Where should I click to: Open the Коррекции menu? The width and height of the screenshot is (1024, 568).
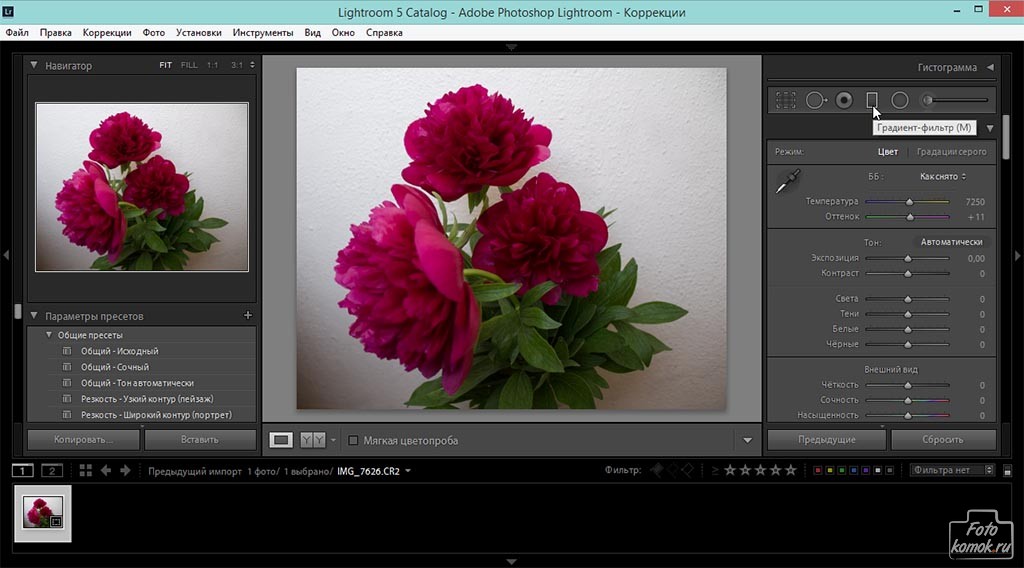pos(107,32)
